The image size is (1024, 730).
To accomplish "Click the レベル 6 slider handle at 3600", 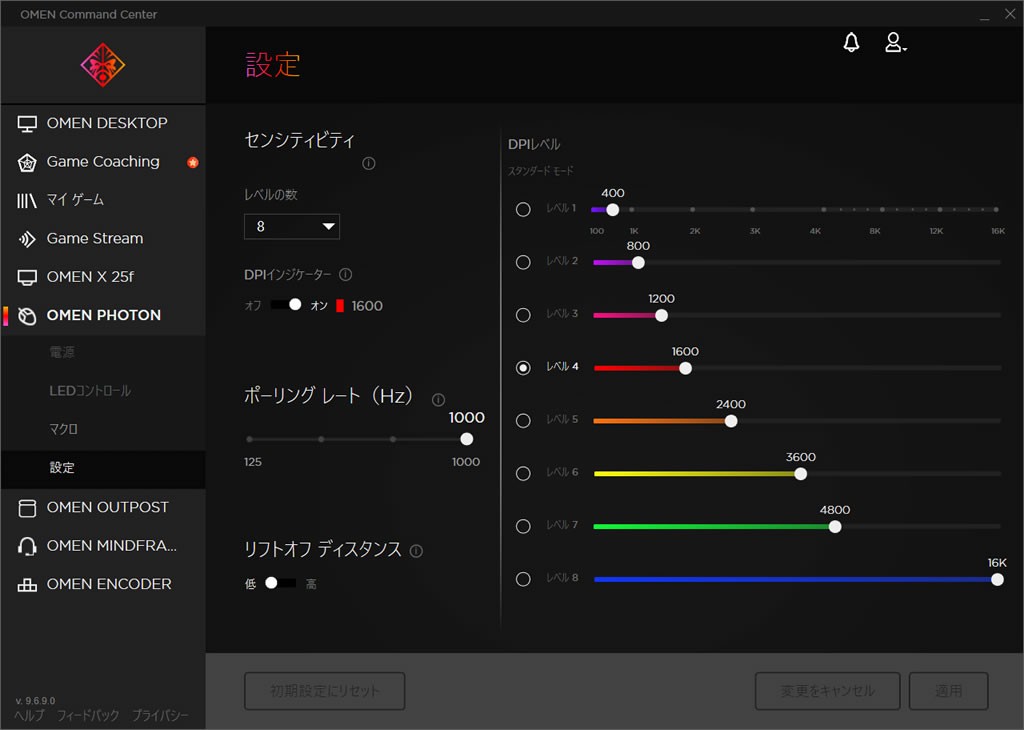I will click(801, 474).
